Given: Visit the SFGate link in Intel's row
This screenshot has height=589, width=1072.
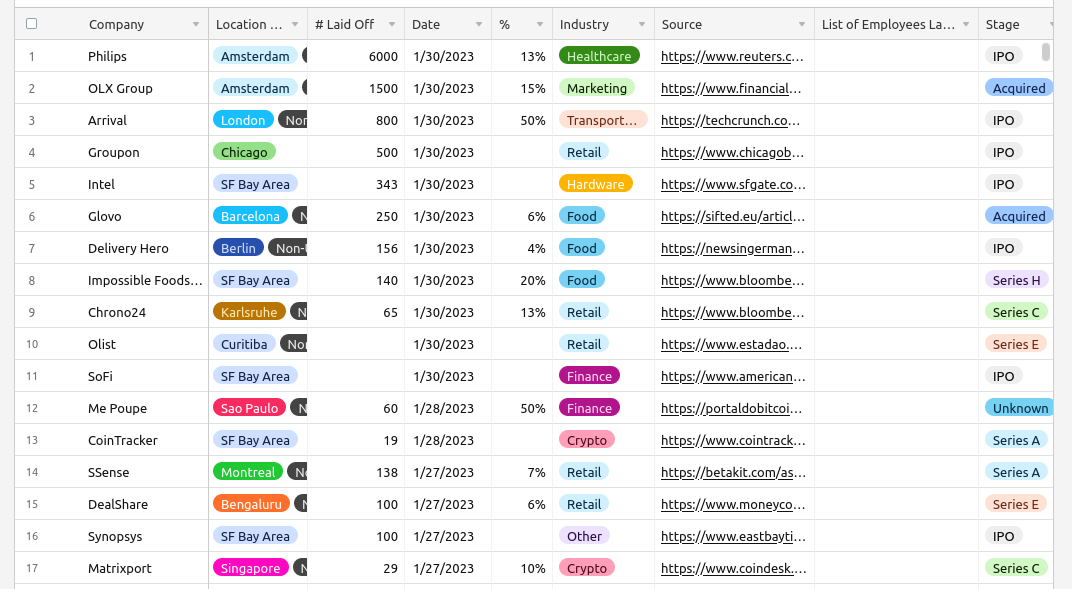Looking at the screenshot, I should [733, 184].
